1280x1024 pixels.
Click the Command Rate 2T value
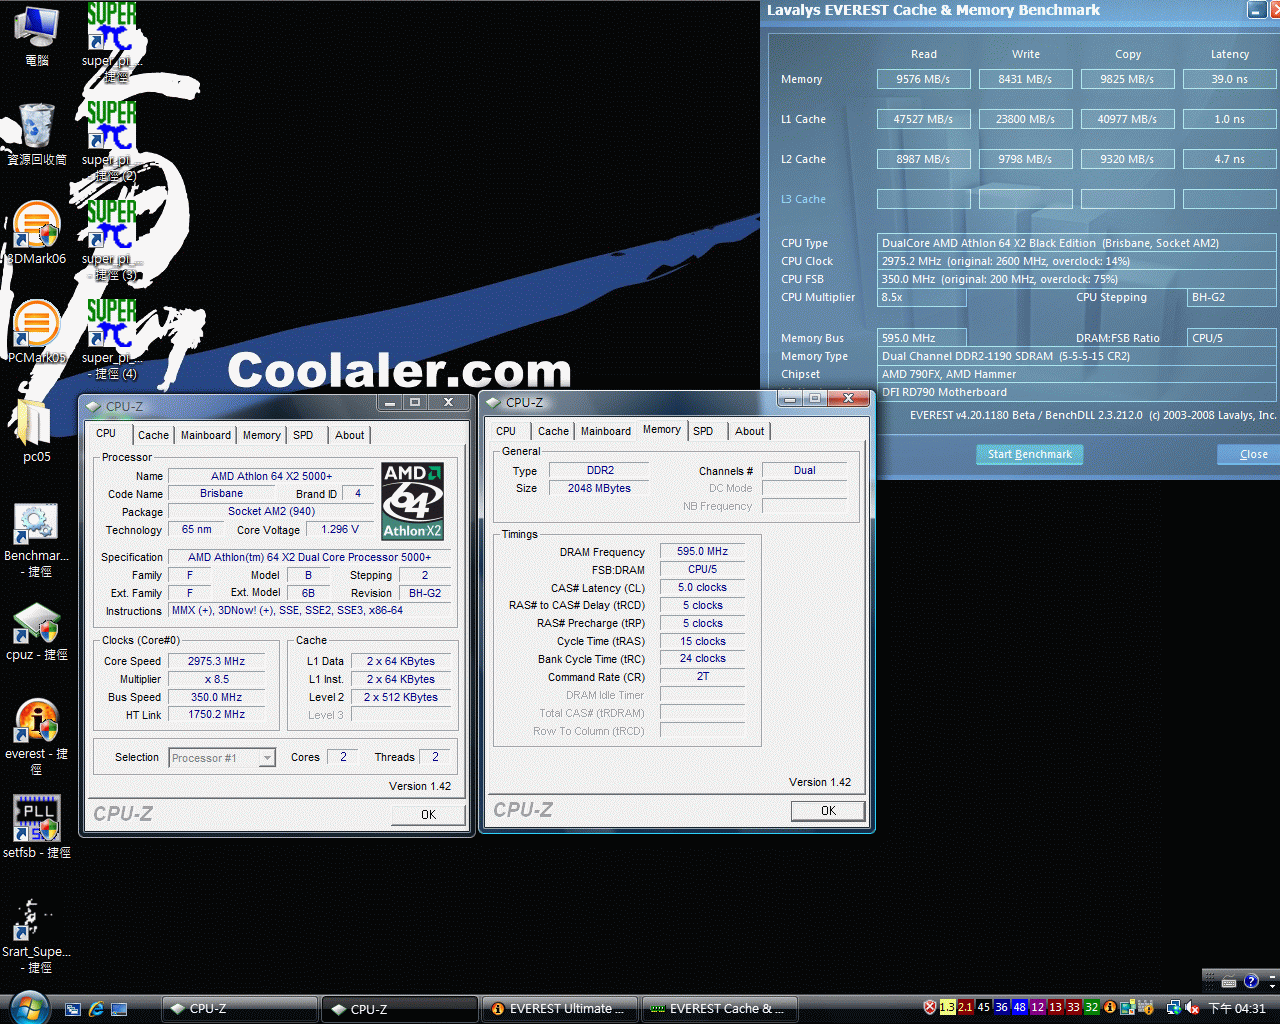click(702, 677)
